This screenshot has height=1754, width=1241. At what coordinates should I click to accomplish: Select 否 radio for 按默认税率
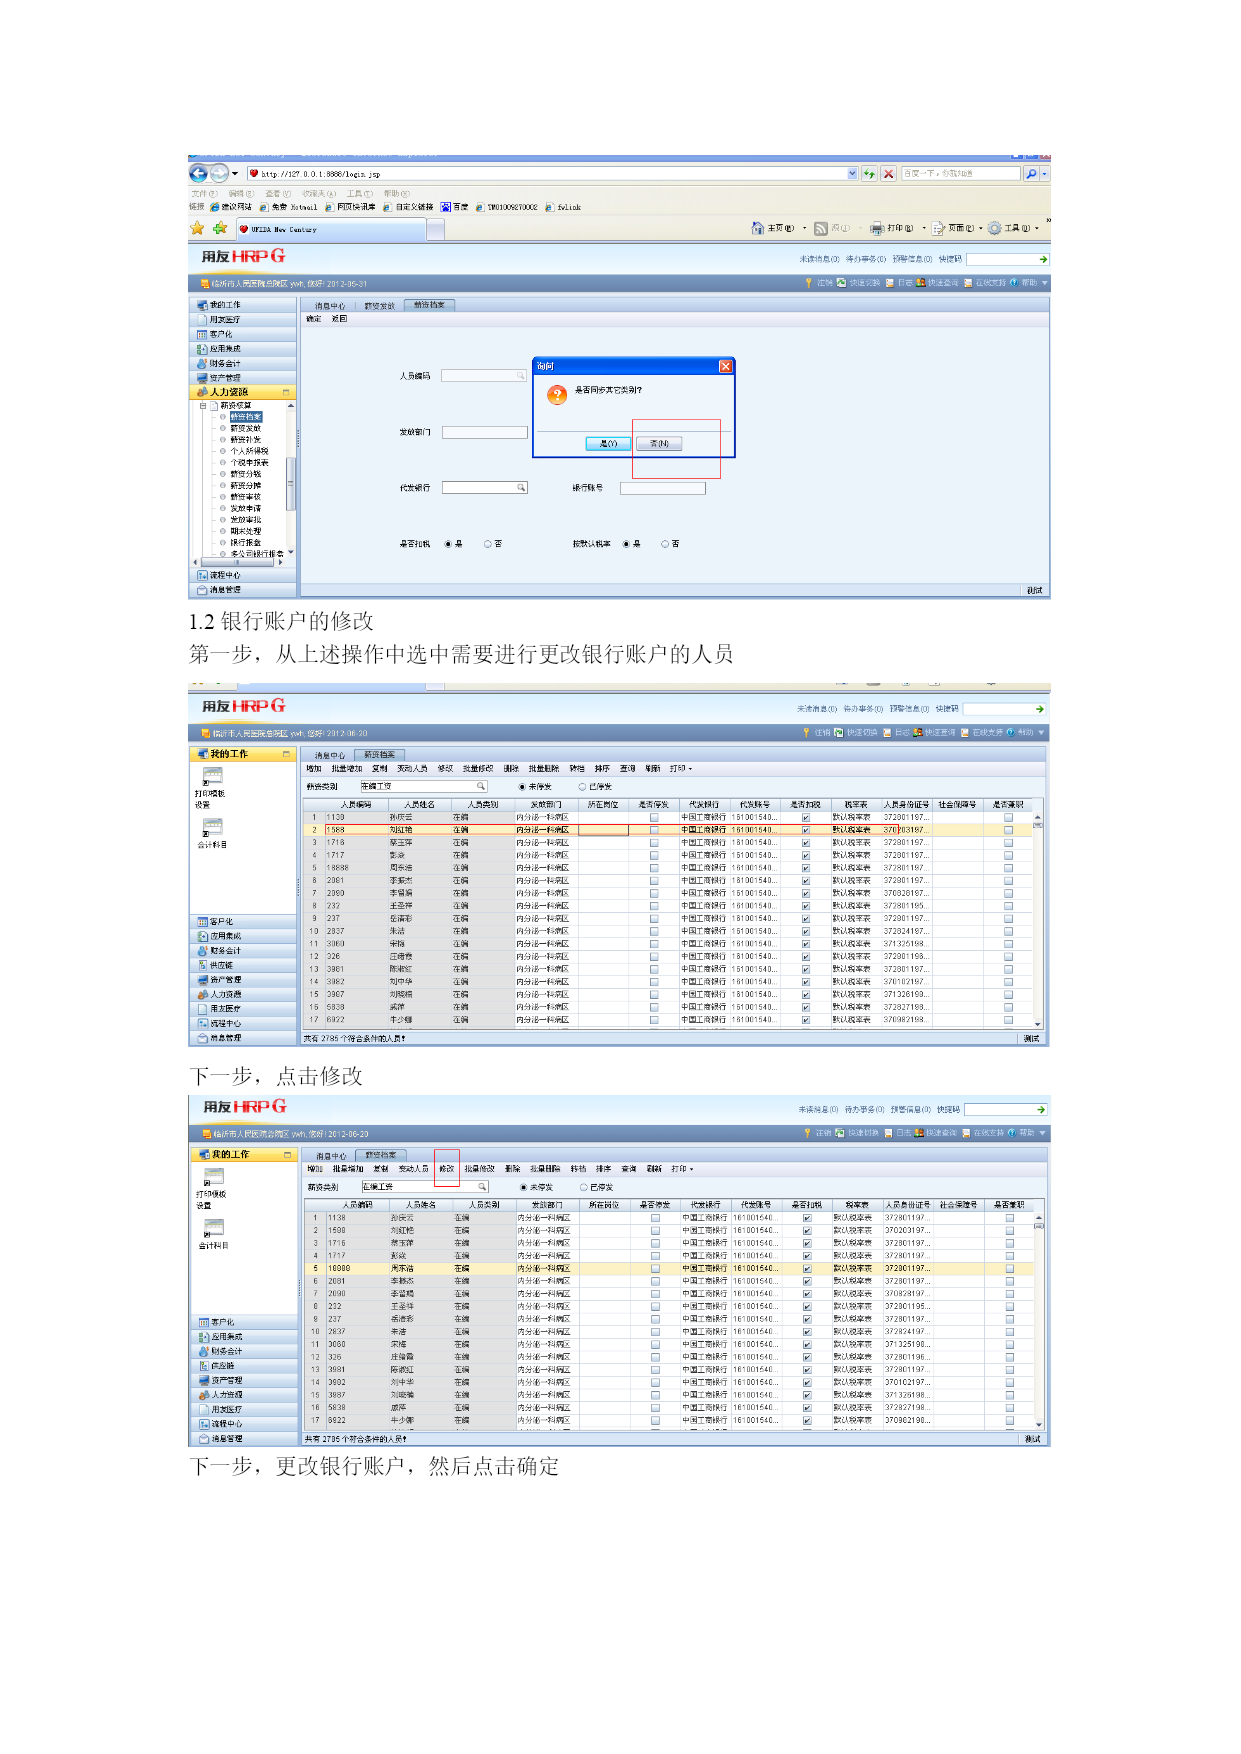tap(665, 544)
